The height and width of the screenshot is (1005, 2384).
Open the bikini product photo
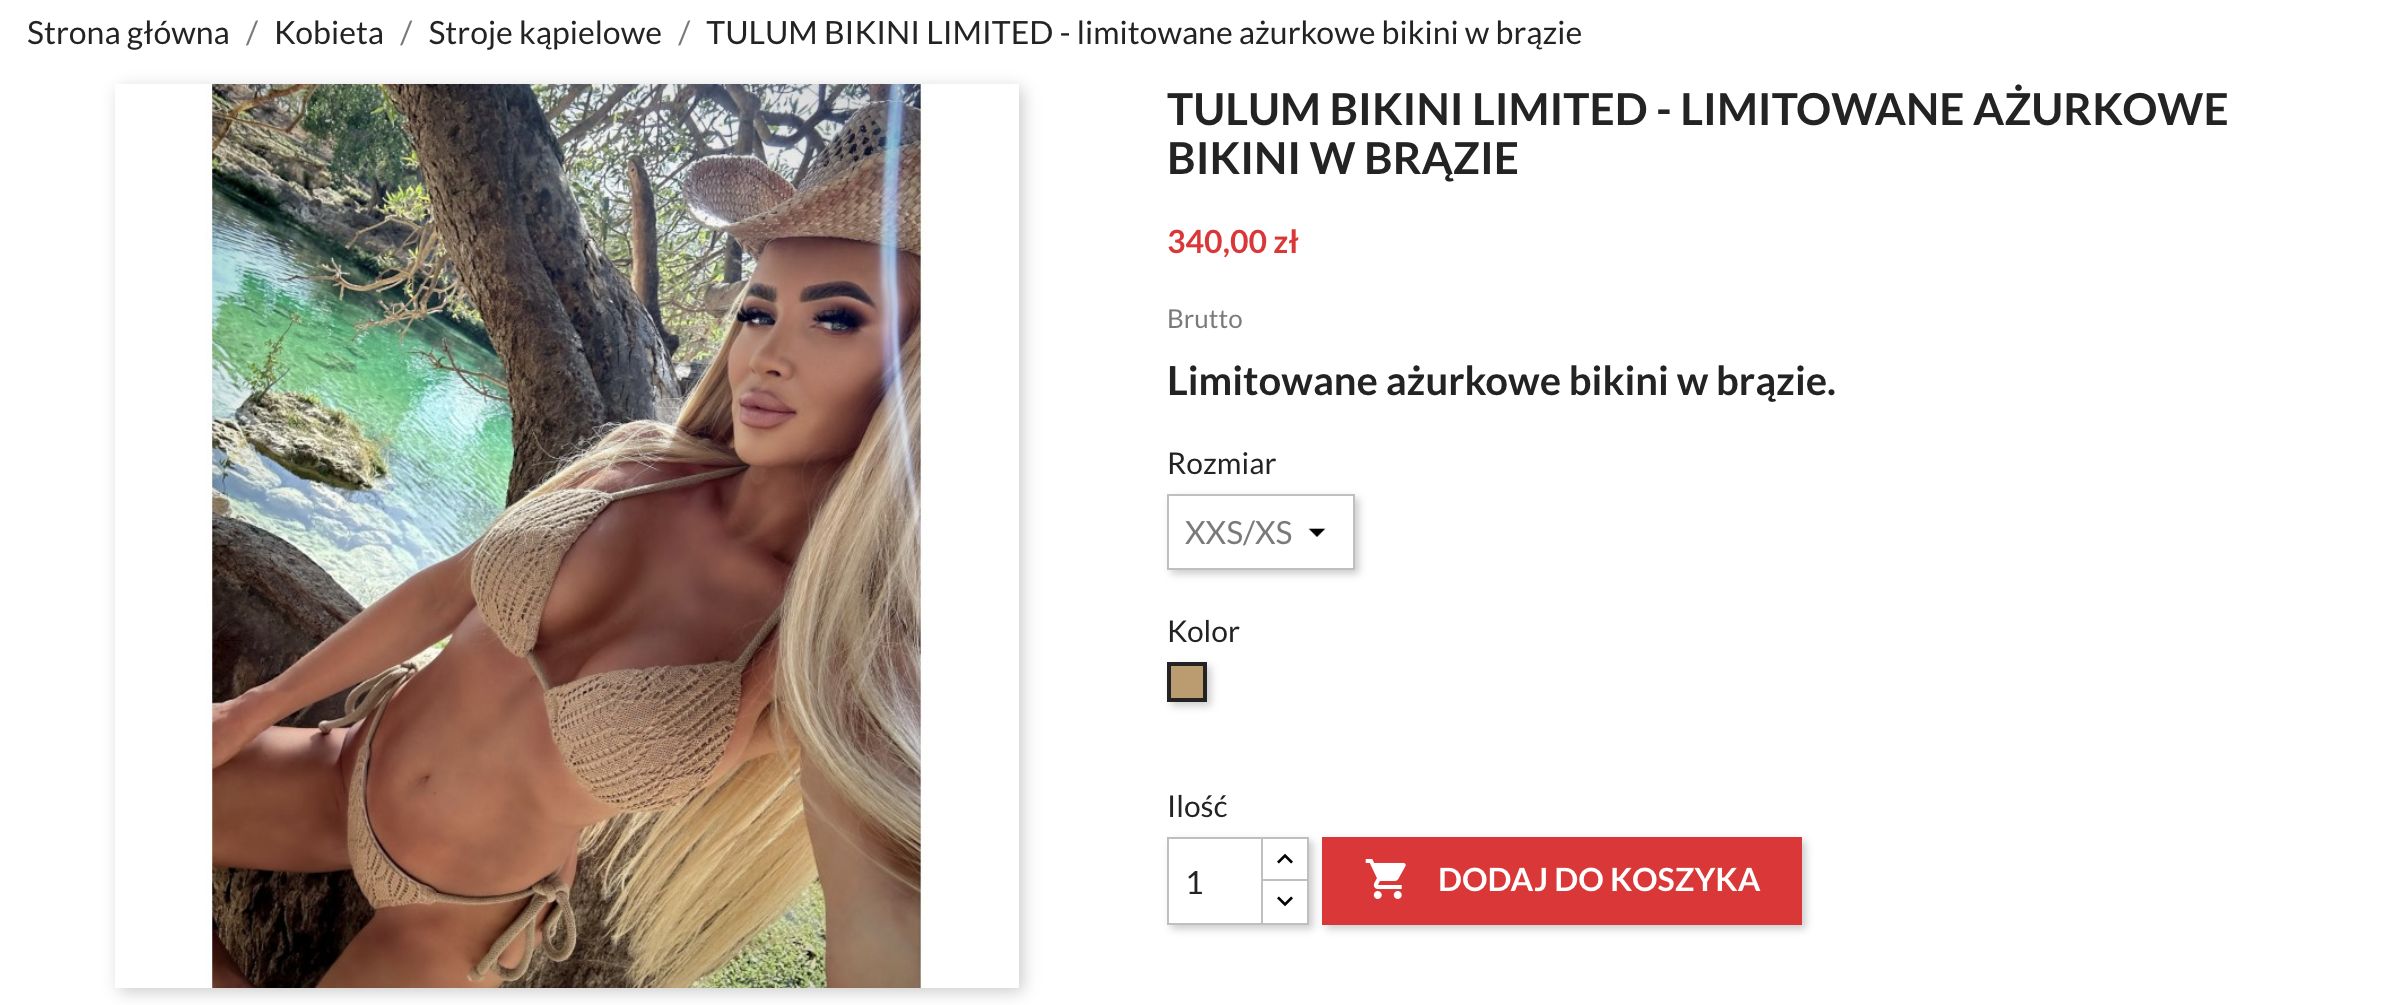[x=566, y=536]
